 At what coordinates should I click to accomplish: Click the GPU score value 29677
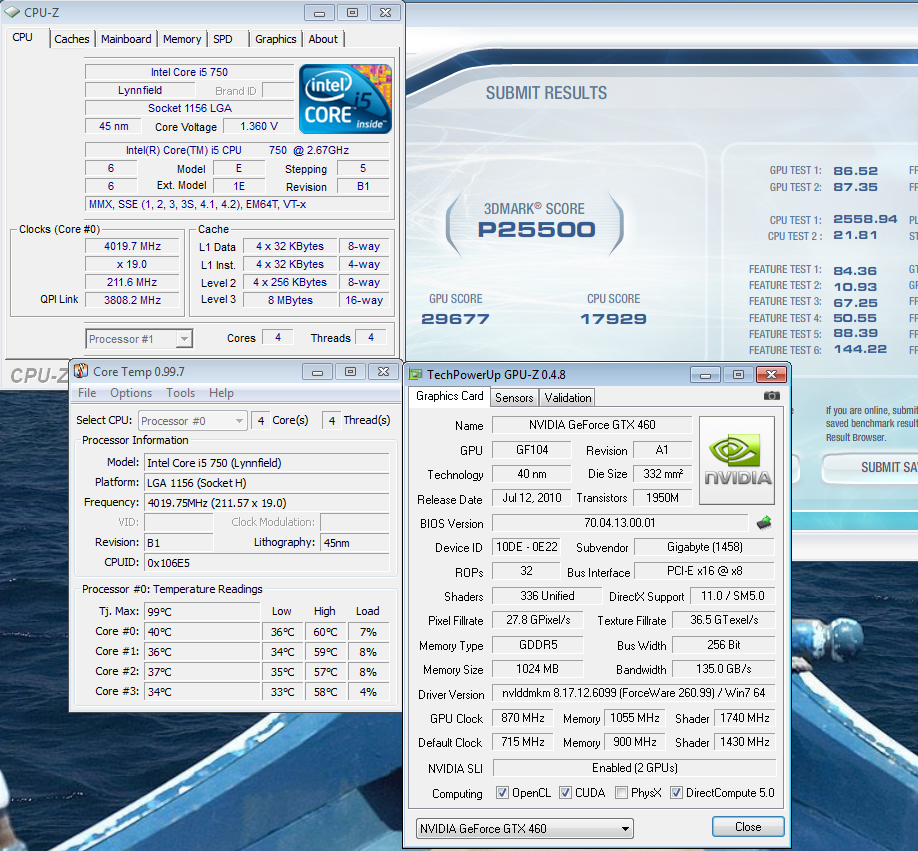click(455, 319)
